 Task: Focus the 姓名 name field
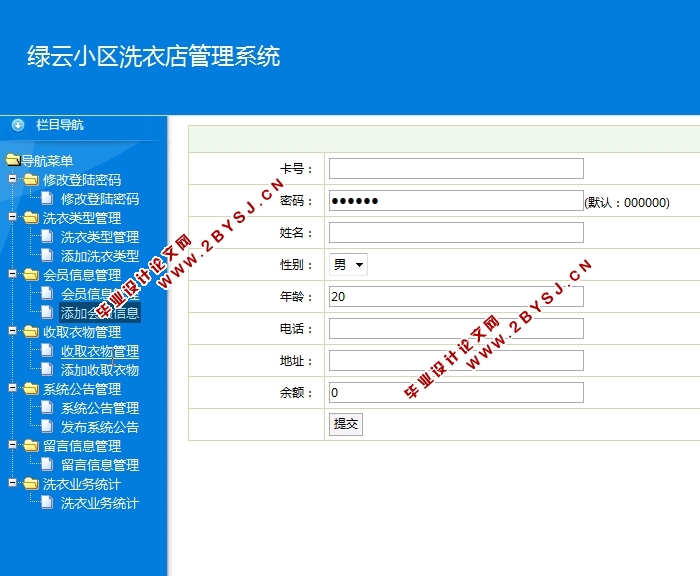[x=456, y=233]
